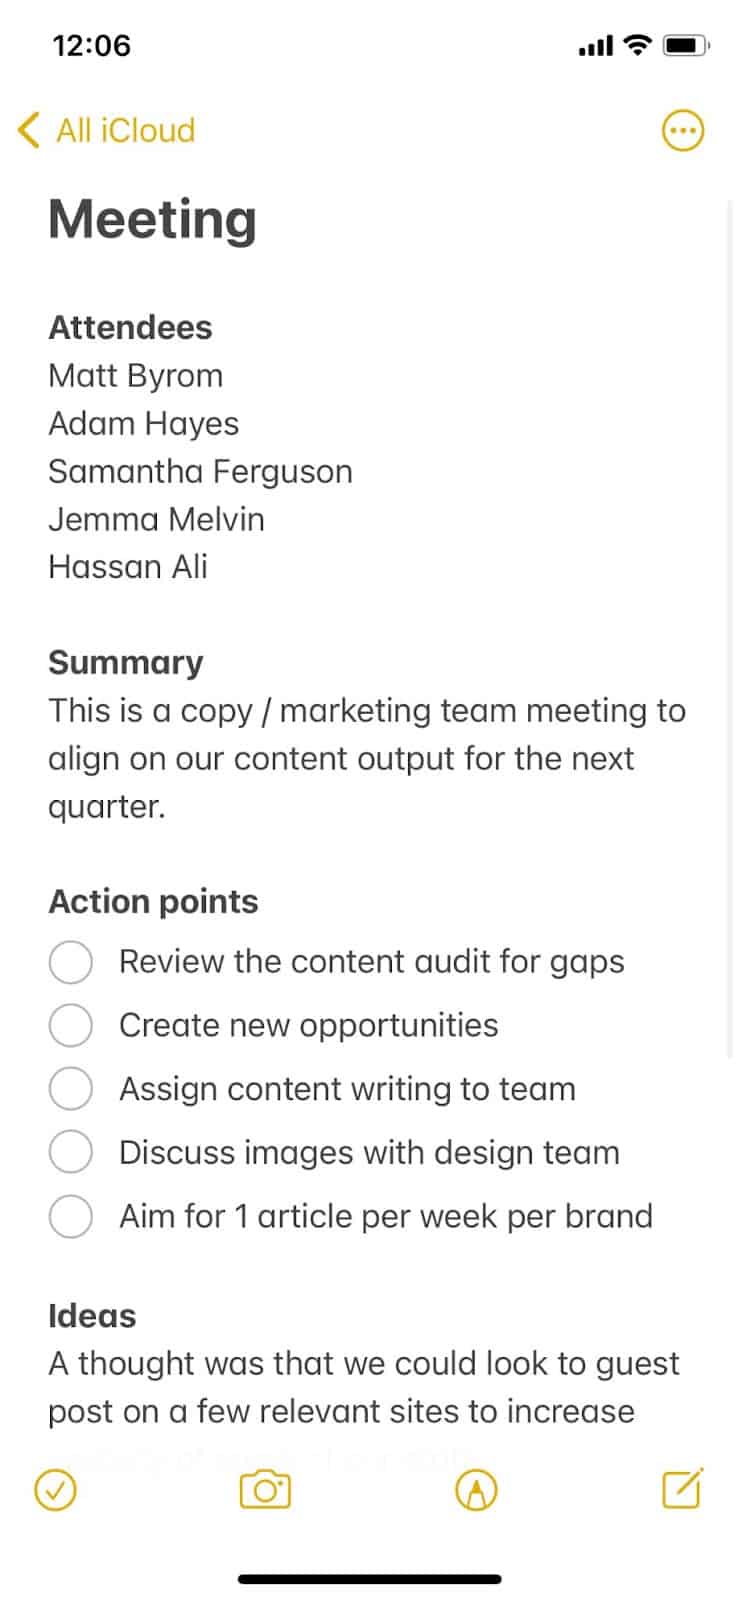Select the markup pen tool

click(x=475, y=1489)
